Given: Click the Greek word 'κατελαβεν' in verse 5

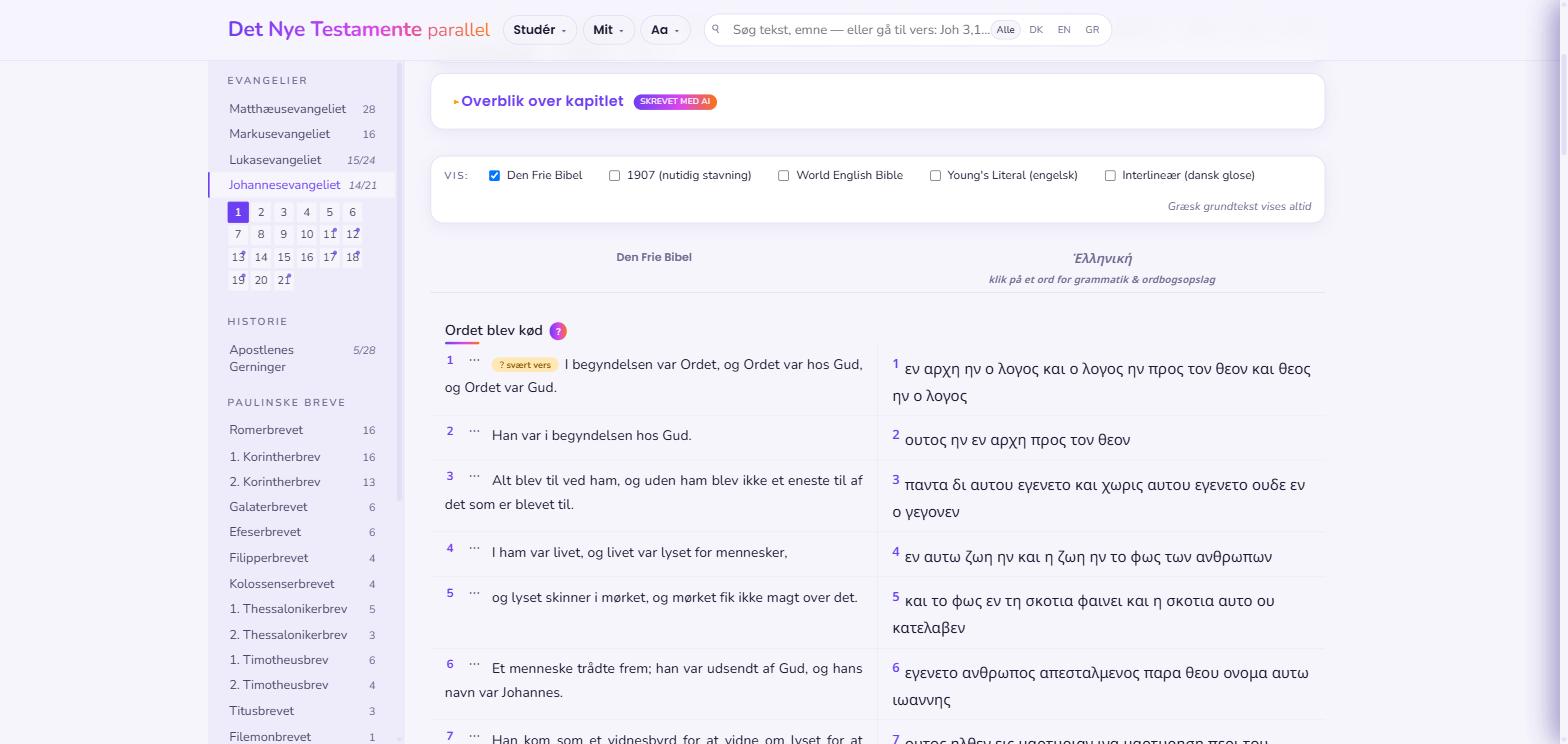Looking at the screenshot, I should tap(929, 628).
